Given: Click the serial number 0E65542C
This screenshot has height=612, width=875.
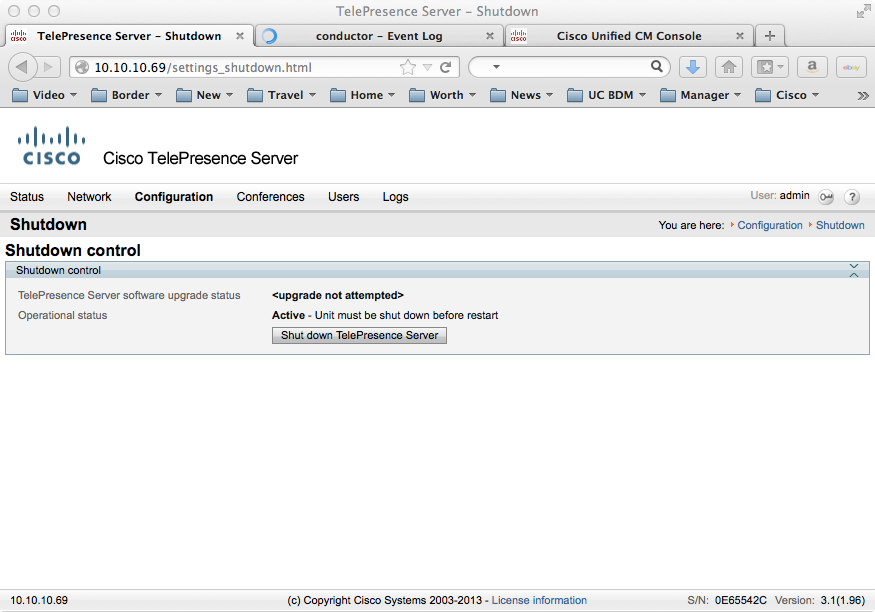Looking at the screenshot, I should pos(741,600).
